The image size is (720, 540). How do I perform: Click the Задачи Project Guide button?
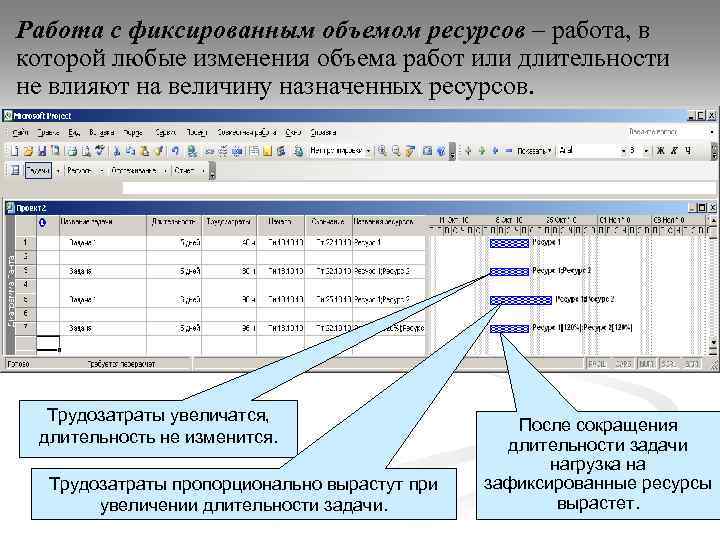pos(38,171)
